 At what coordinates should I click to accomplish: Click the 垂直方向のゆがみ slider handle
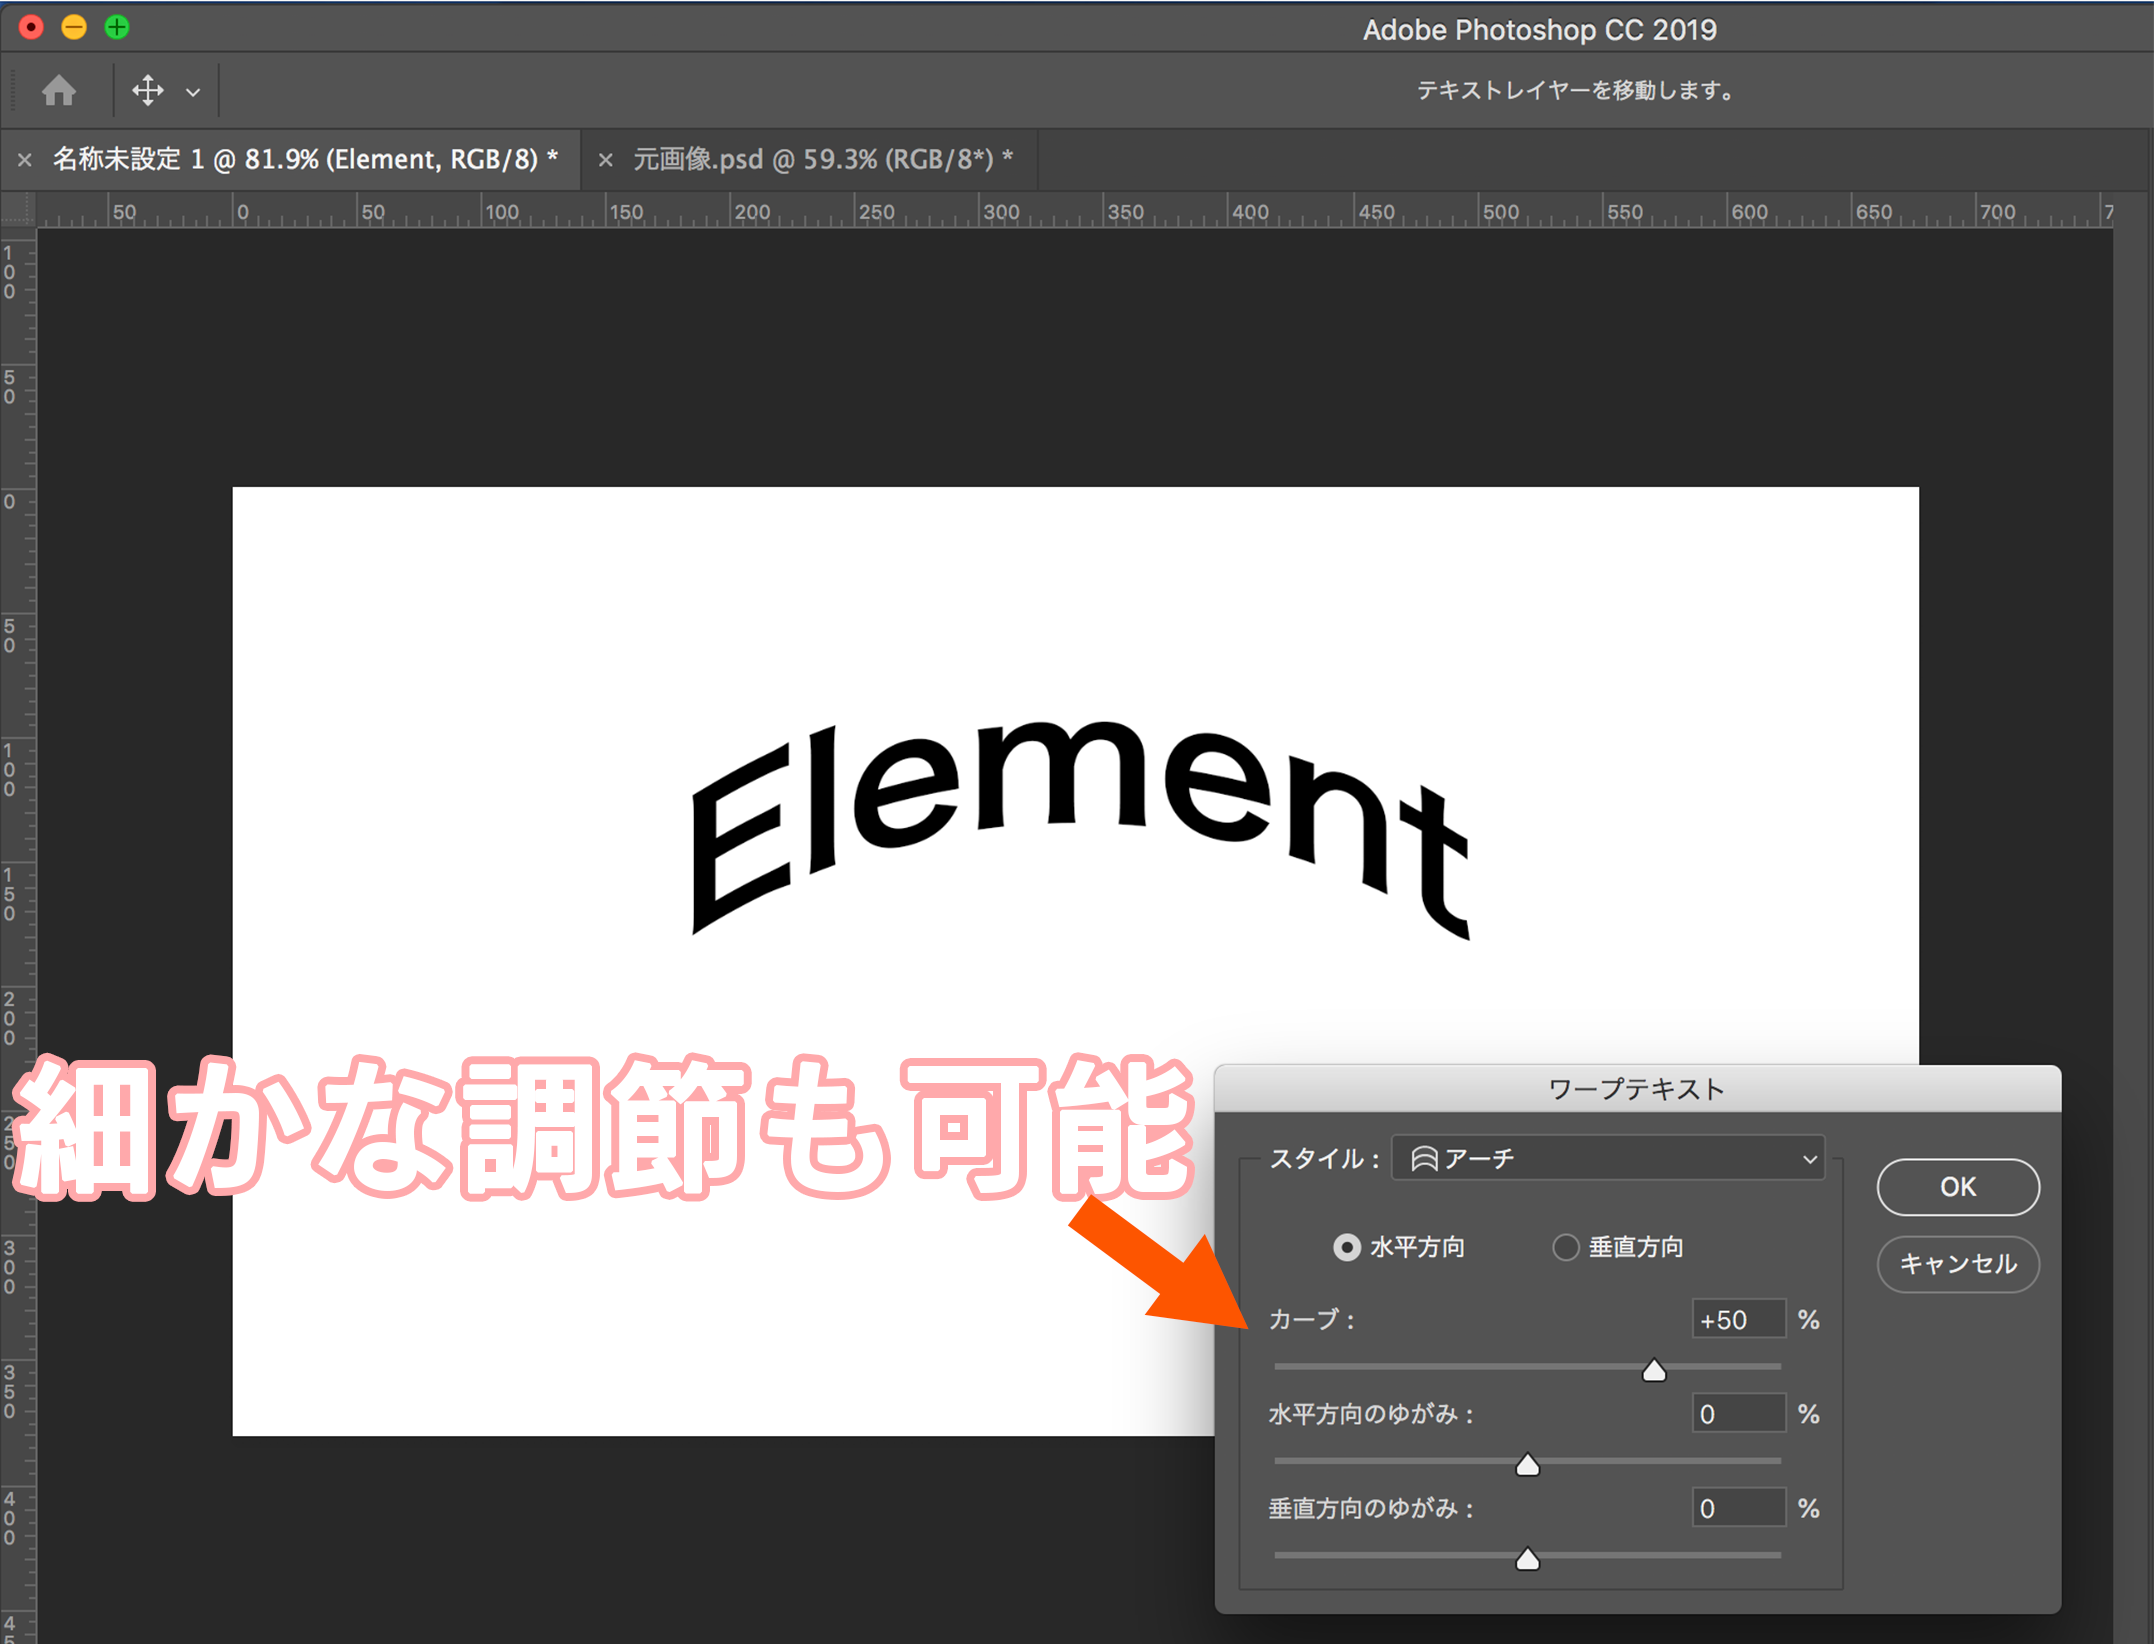pos(1527,1558)
